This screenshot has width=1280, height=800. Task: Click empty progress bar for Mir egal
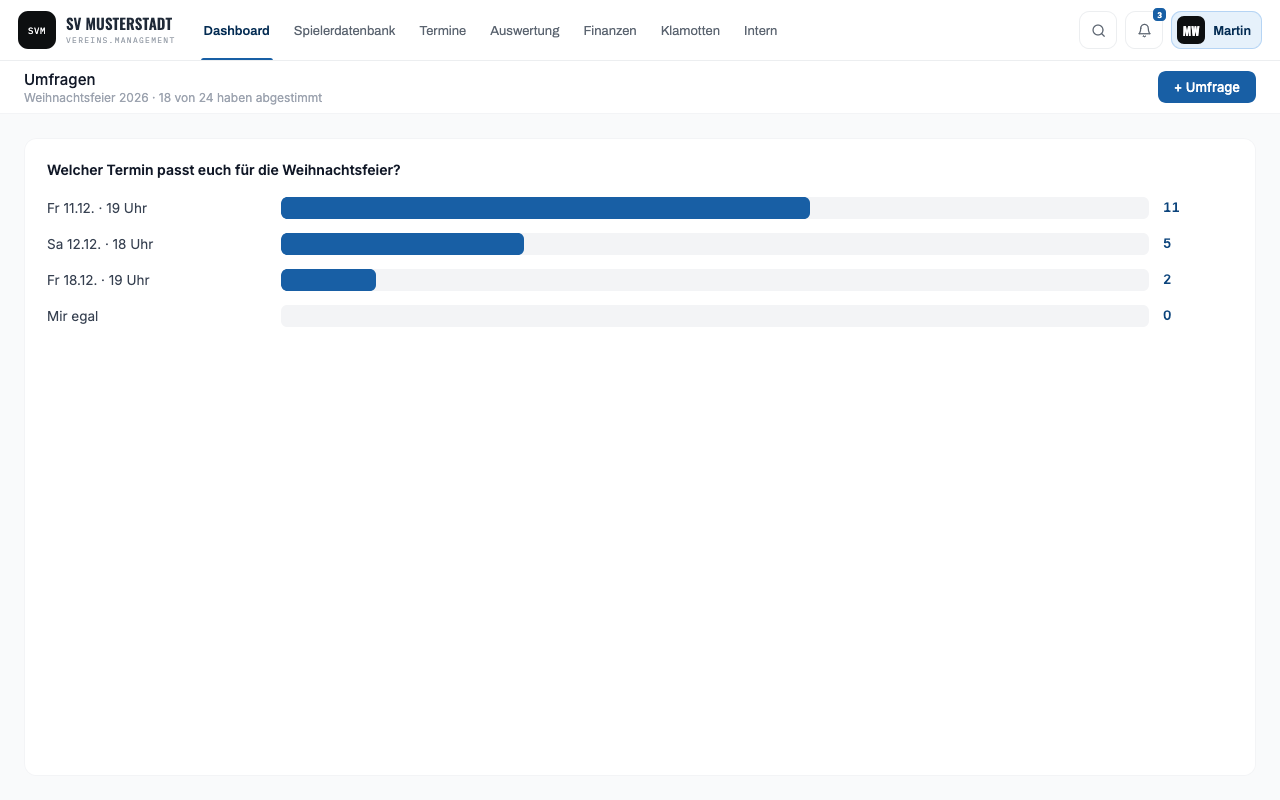[715, 316]
